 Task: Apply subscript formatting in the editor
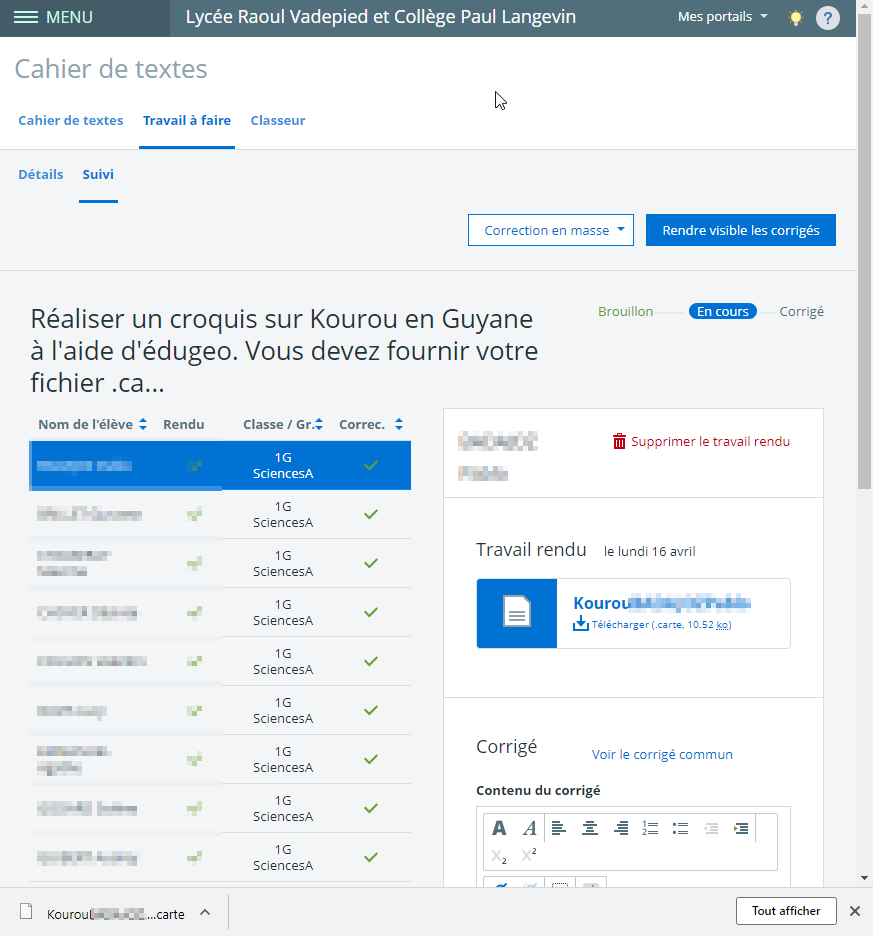(x=499, y=857)
